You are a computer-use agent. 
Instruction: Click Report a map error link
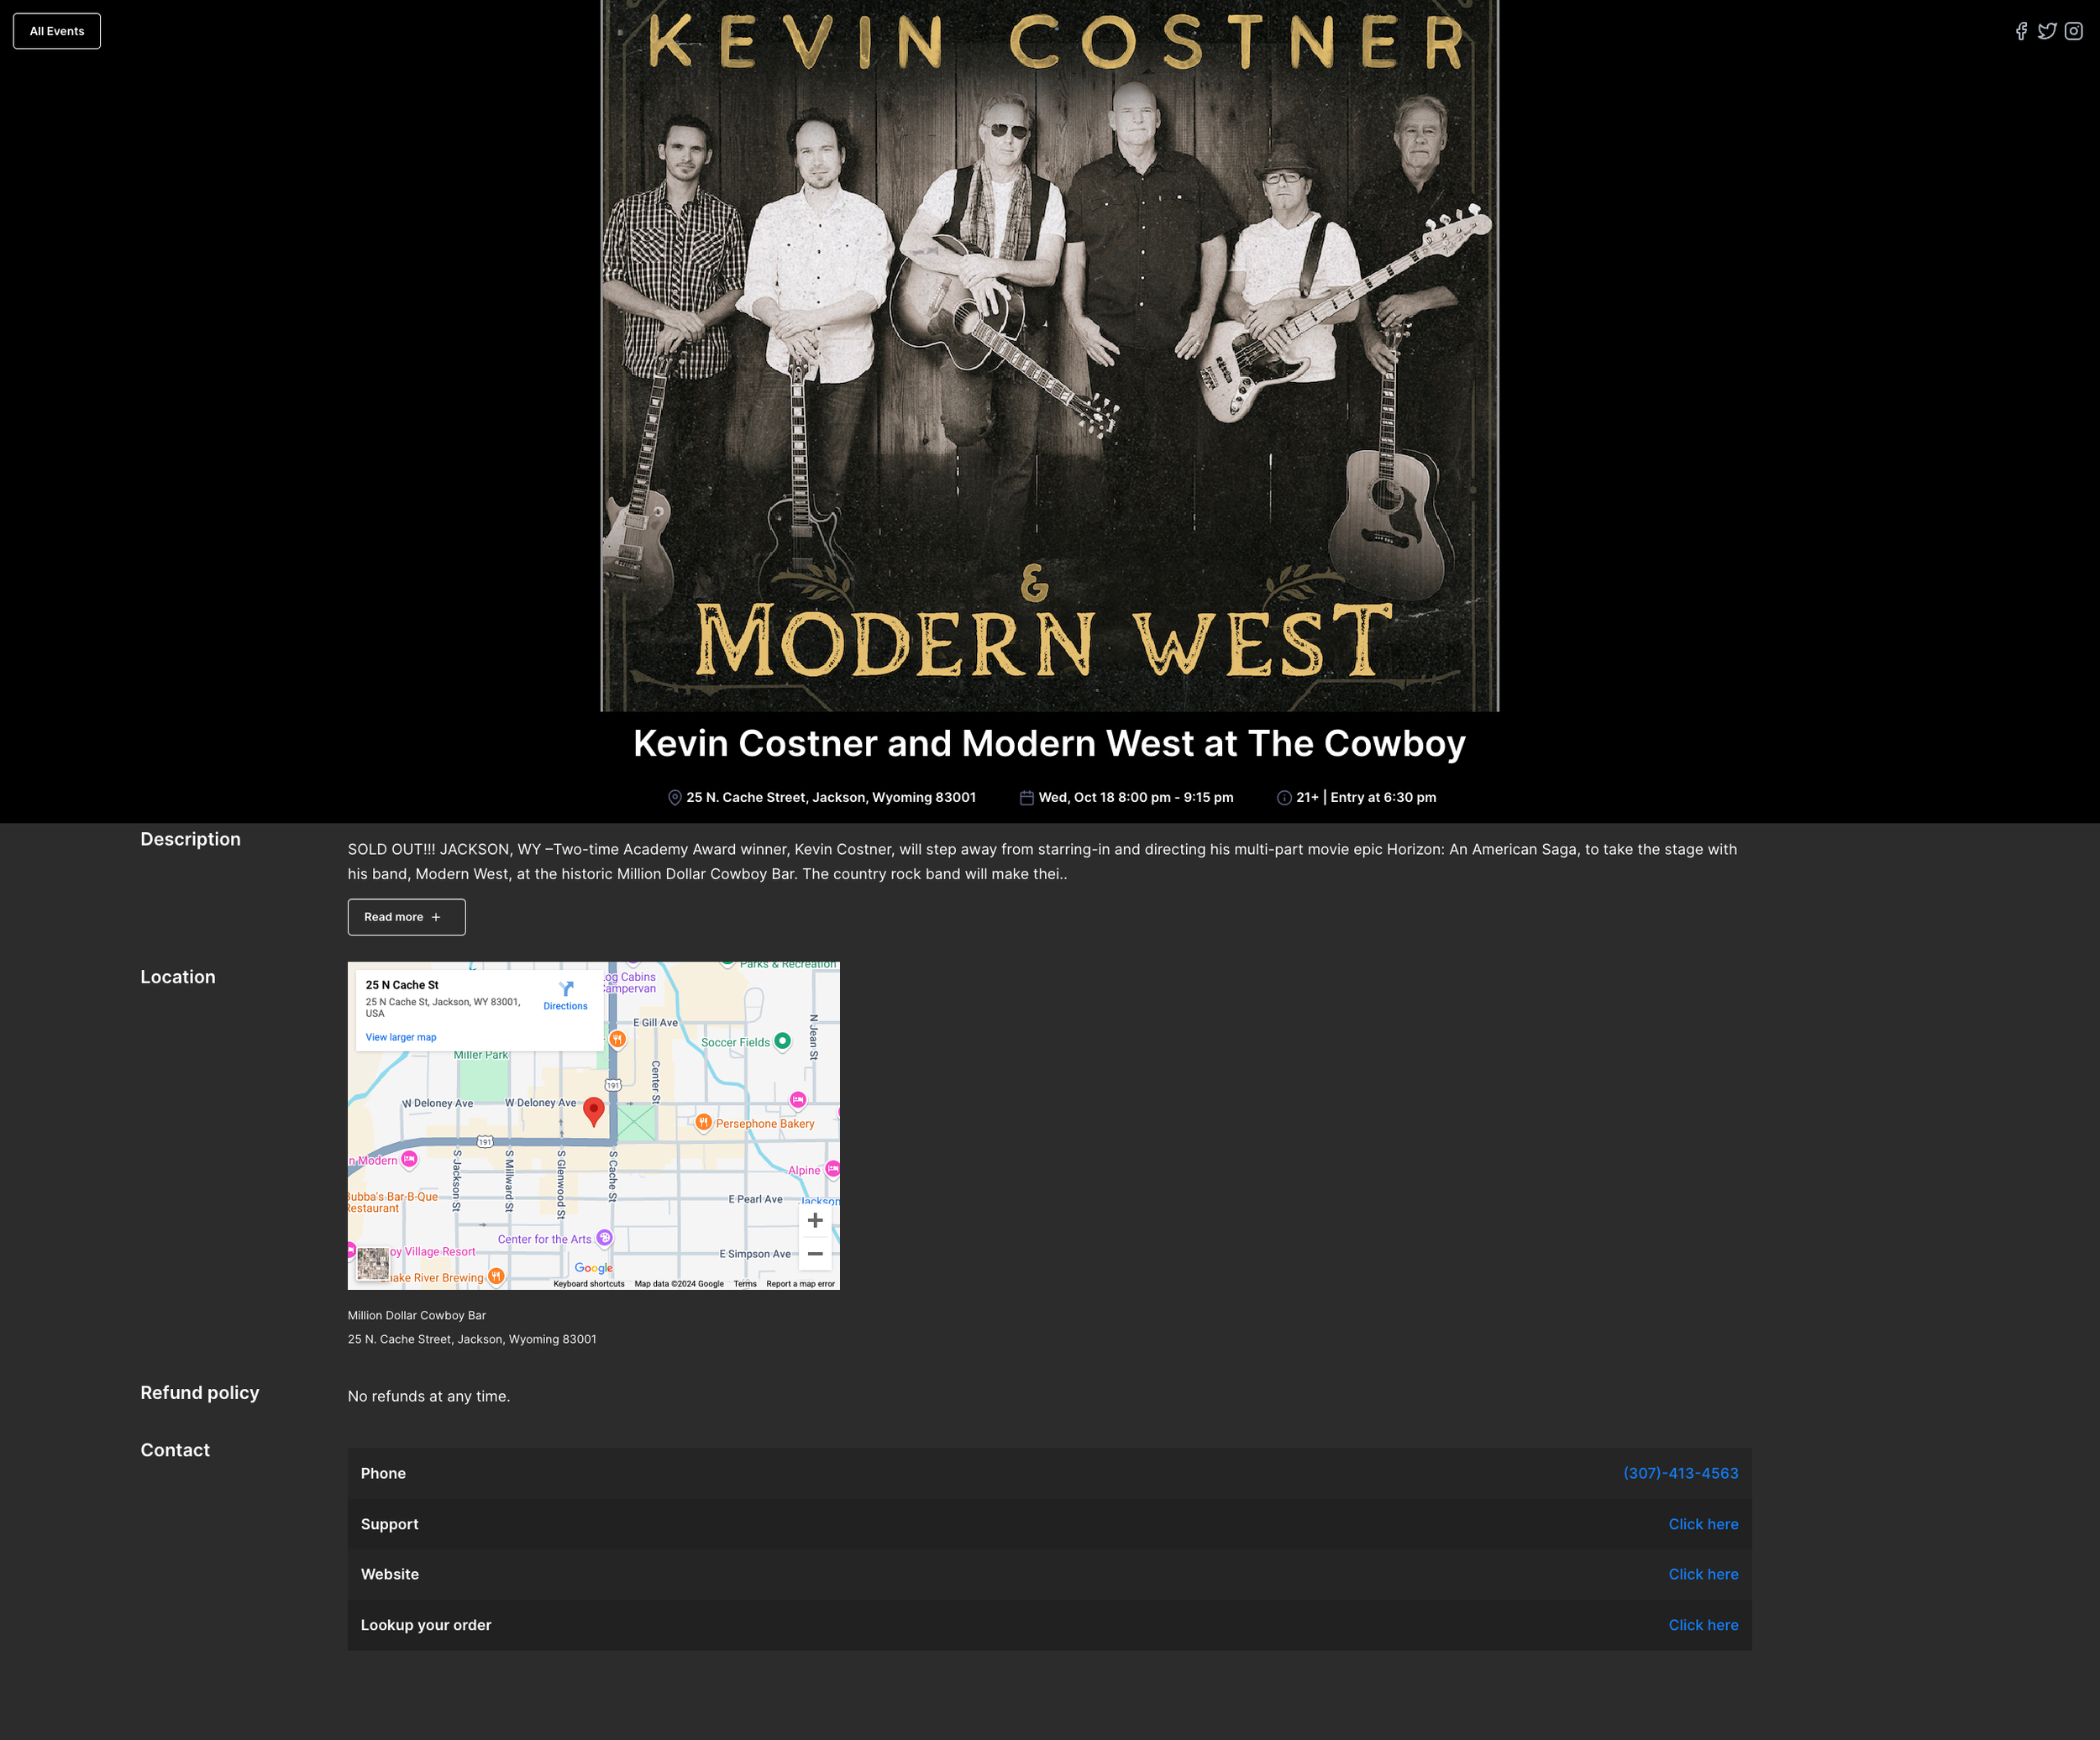point(800,1284)
